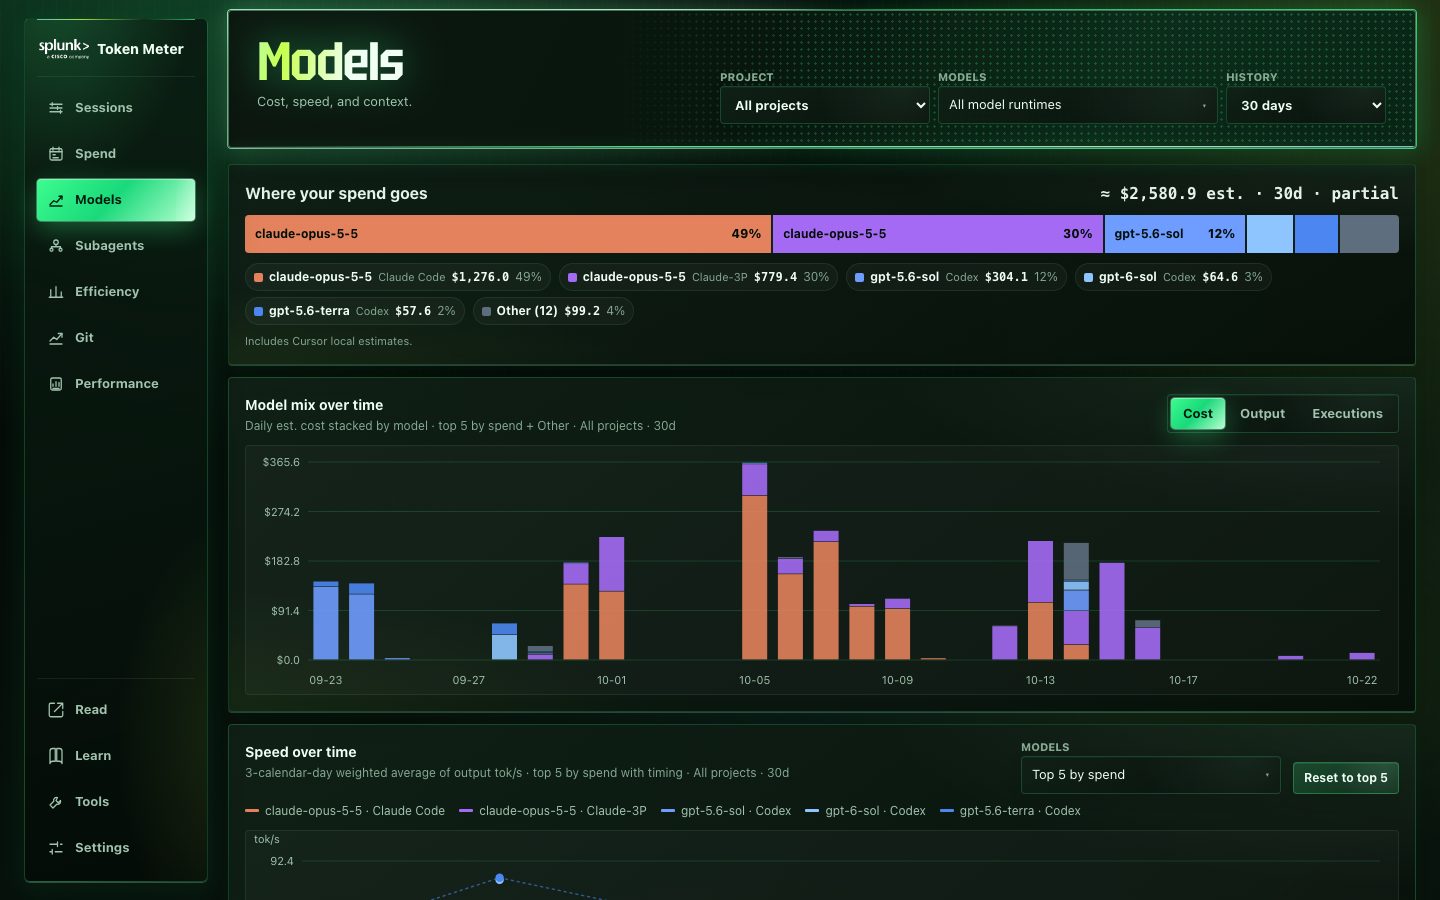Click the Learn book icon
Image resolution: width=1440 pixels, height=900 pixels.
pos(56,756)
